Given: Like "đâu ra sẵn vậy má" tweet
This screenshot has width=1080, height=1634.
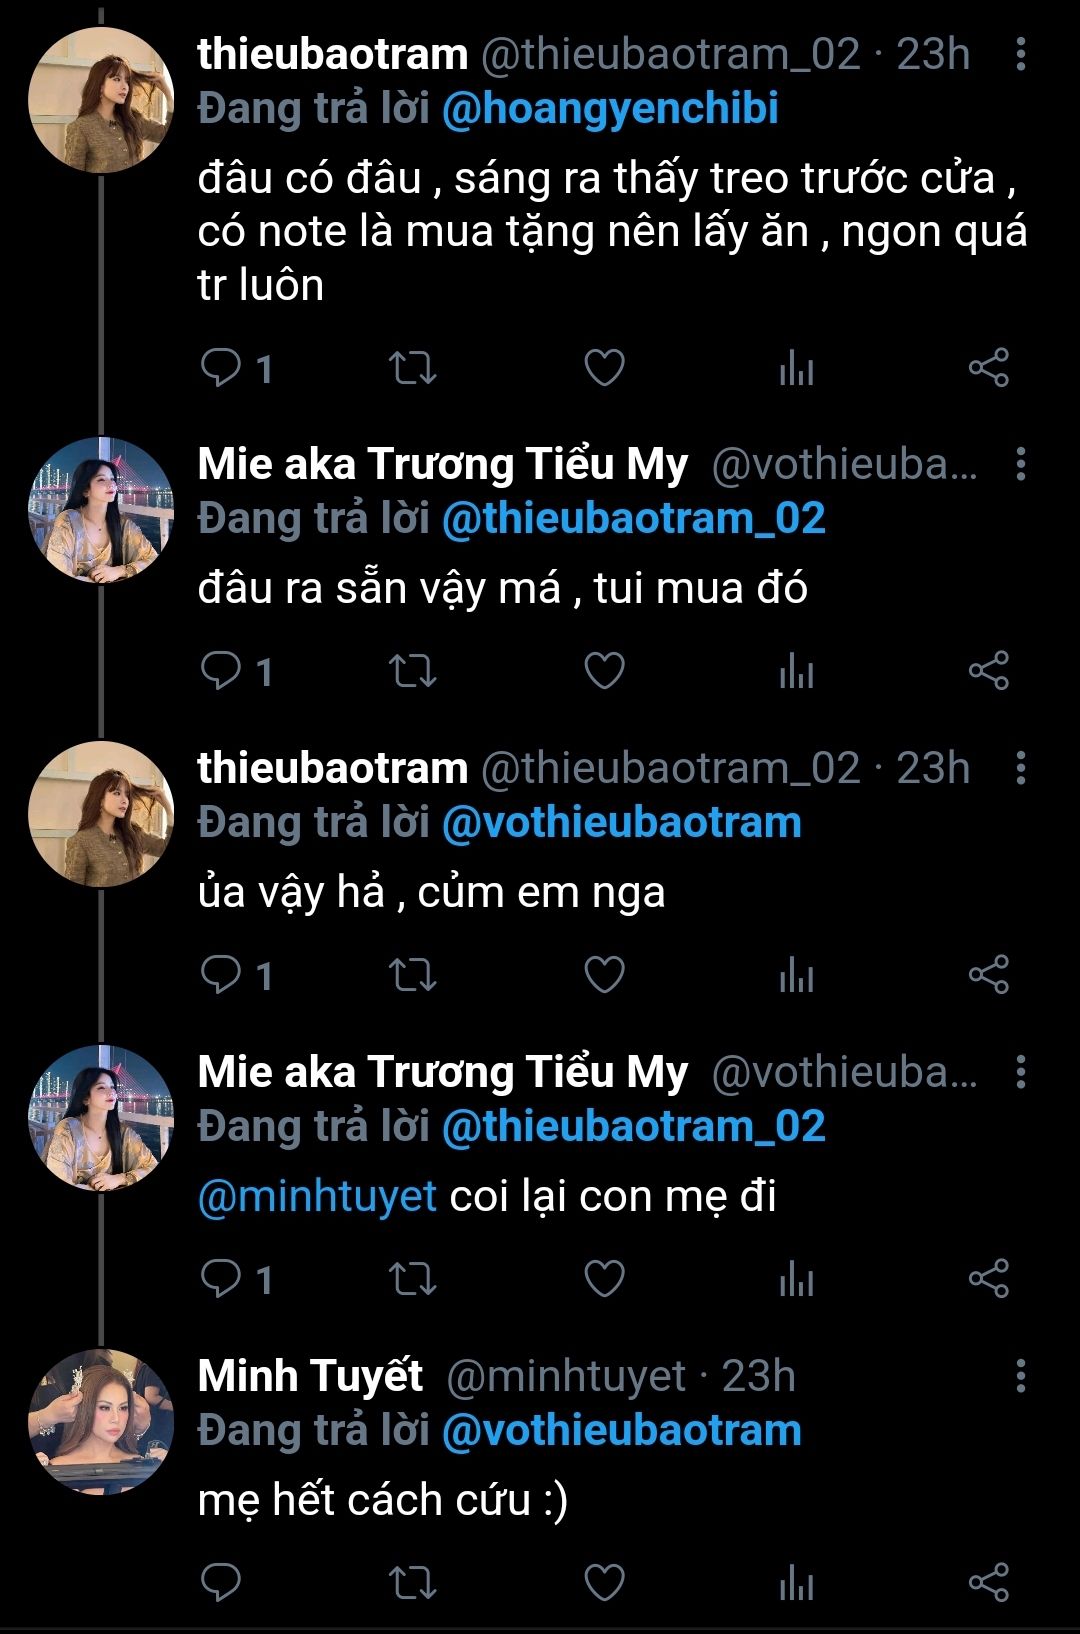Looking at the screenshot, I should 604,671.
